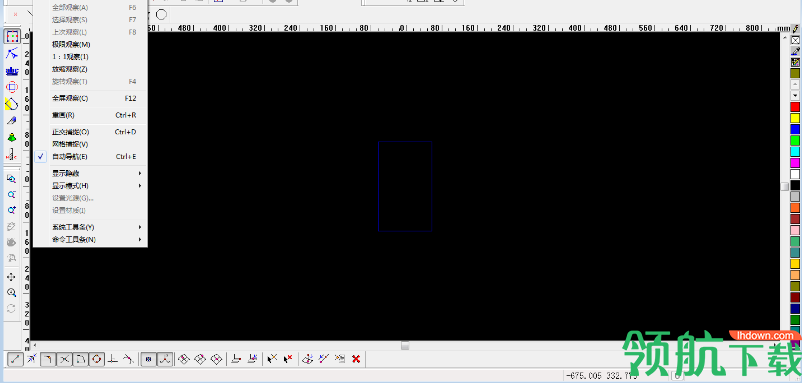Click the tangent snap icon in bottom toolbar

pyautogui.click(x=128, y=359)
